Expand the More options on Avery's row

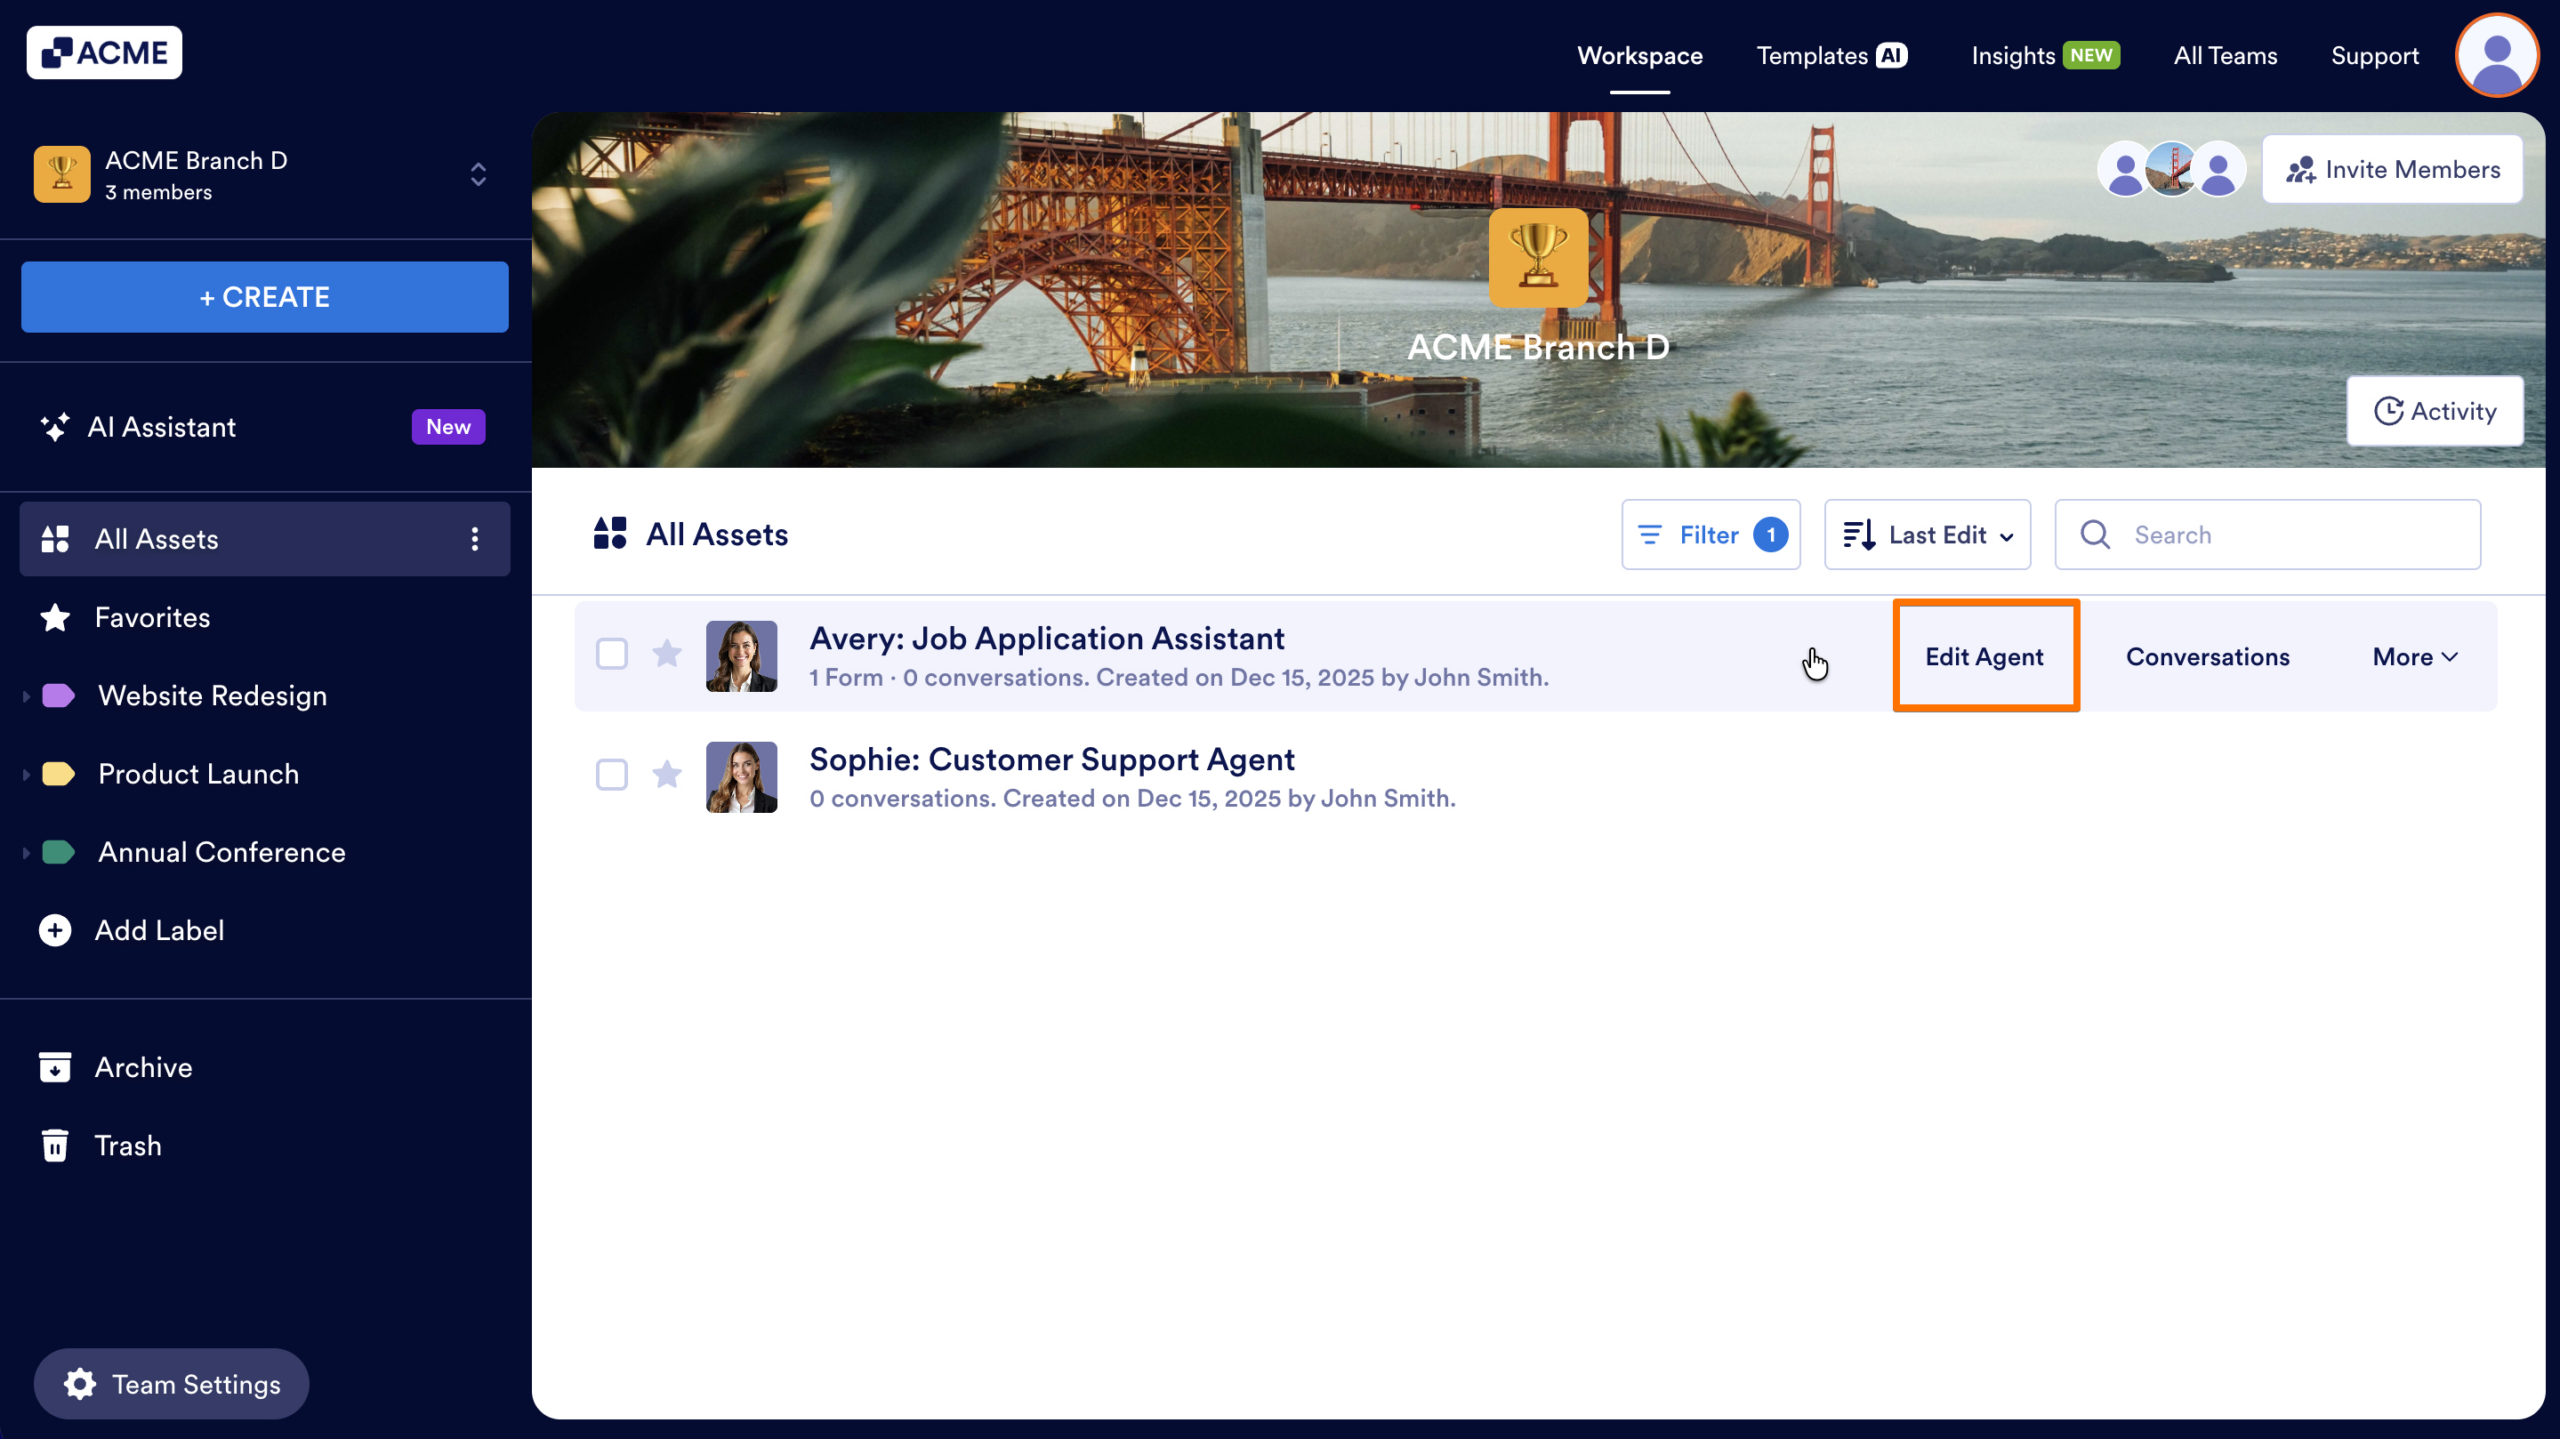click(x=2414, y=656)
